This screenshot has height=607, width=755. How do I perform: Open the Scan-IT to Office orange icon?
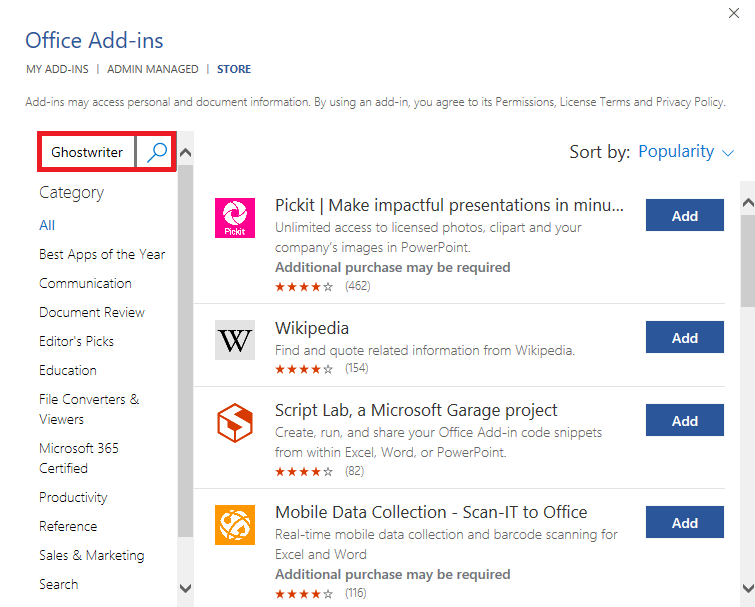235,525
